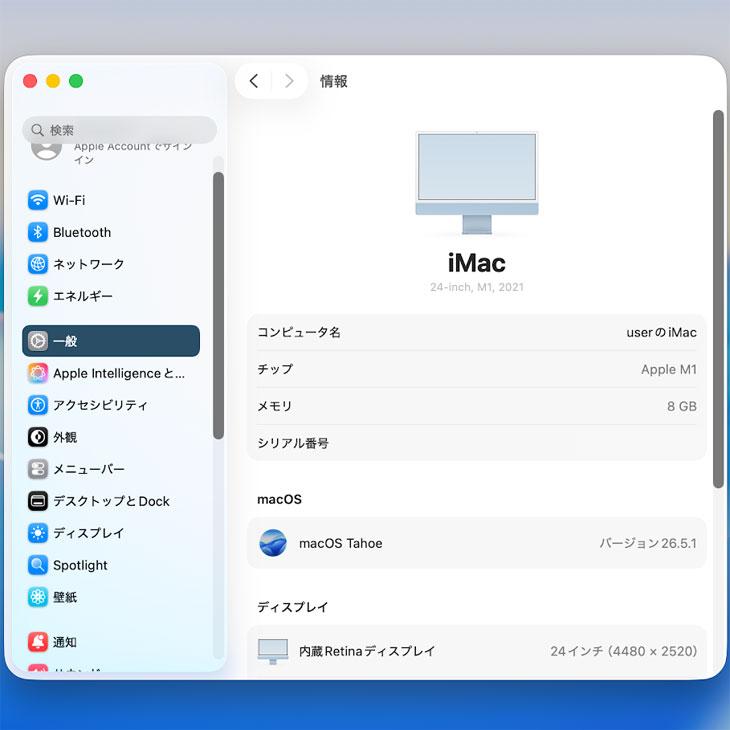Click the 内蔵Retinaディスプレイ label
Viewport: 730px width, 730px height.
tap(367, 651)
